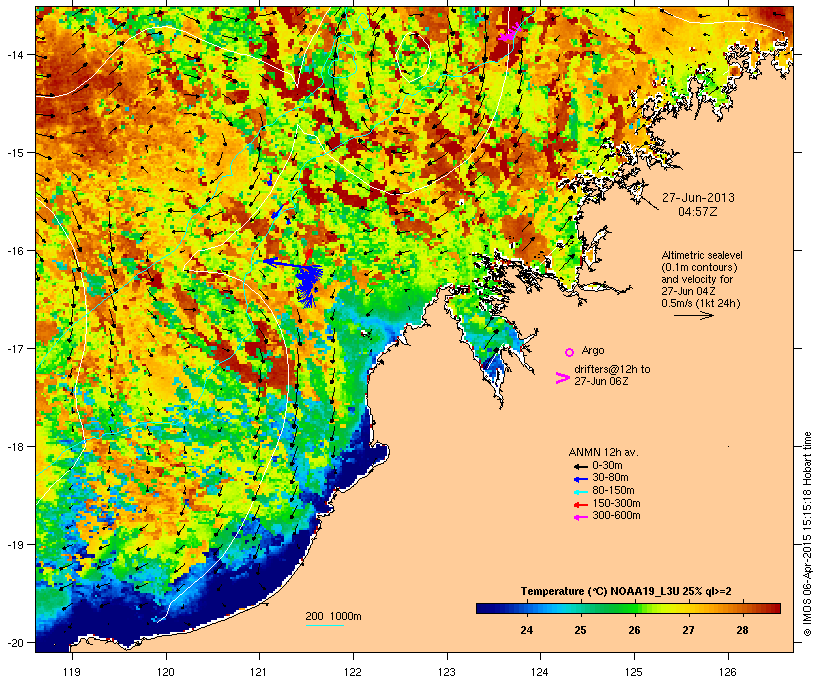Click the longitude axis label 124
Screen dimensions: 820x680
pos(540,672)
